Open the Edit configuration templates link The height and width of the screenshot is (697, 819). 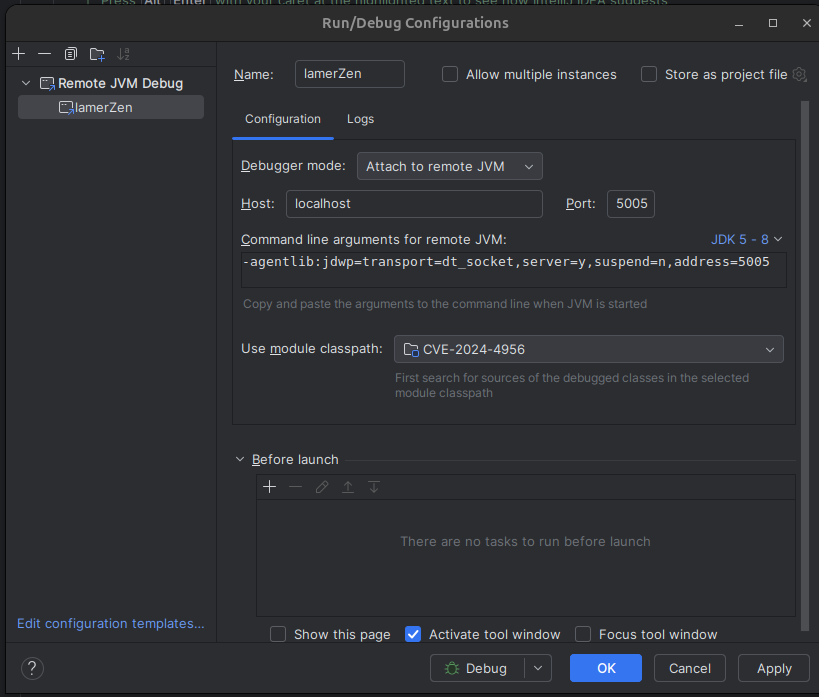[110, 623]
